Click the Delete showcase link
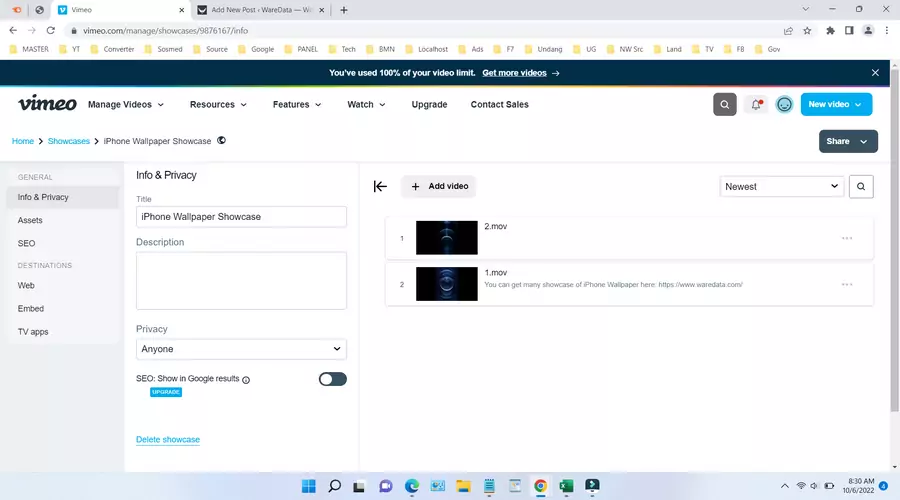This screenshot has width=900, height=500. pyautogui.click(x=168, y=440)
